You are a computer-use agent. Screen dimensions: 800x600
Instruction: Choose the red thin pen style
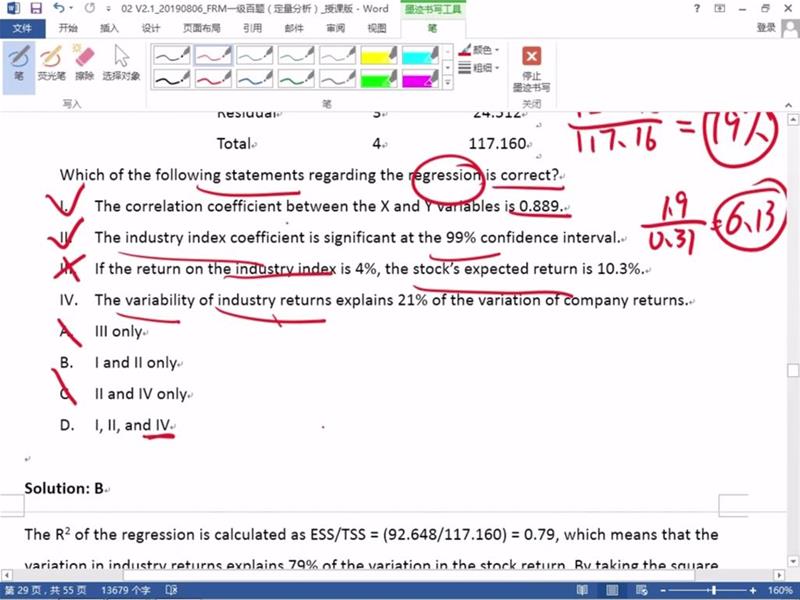213,55
